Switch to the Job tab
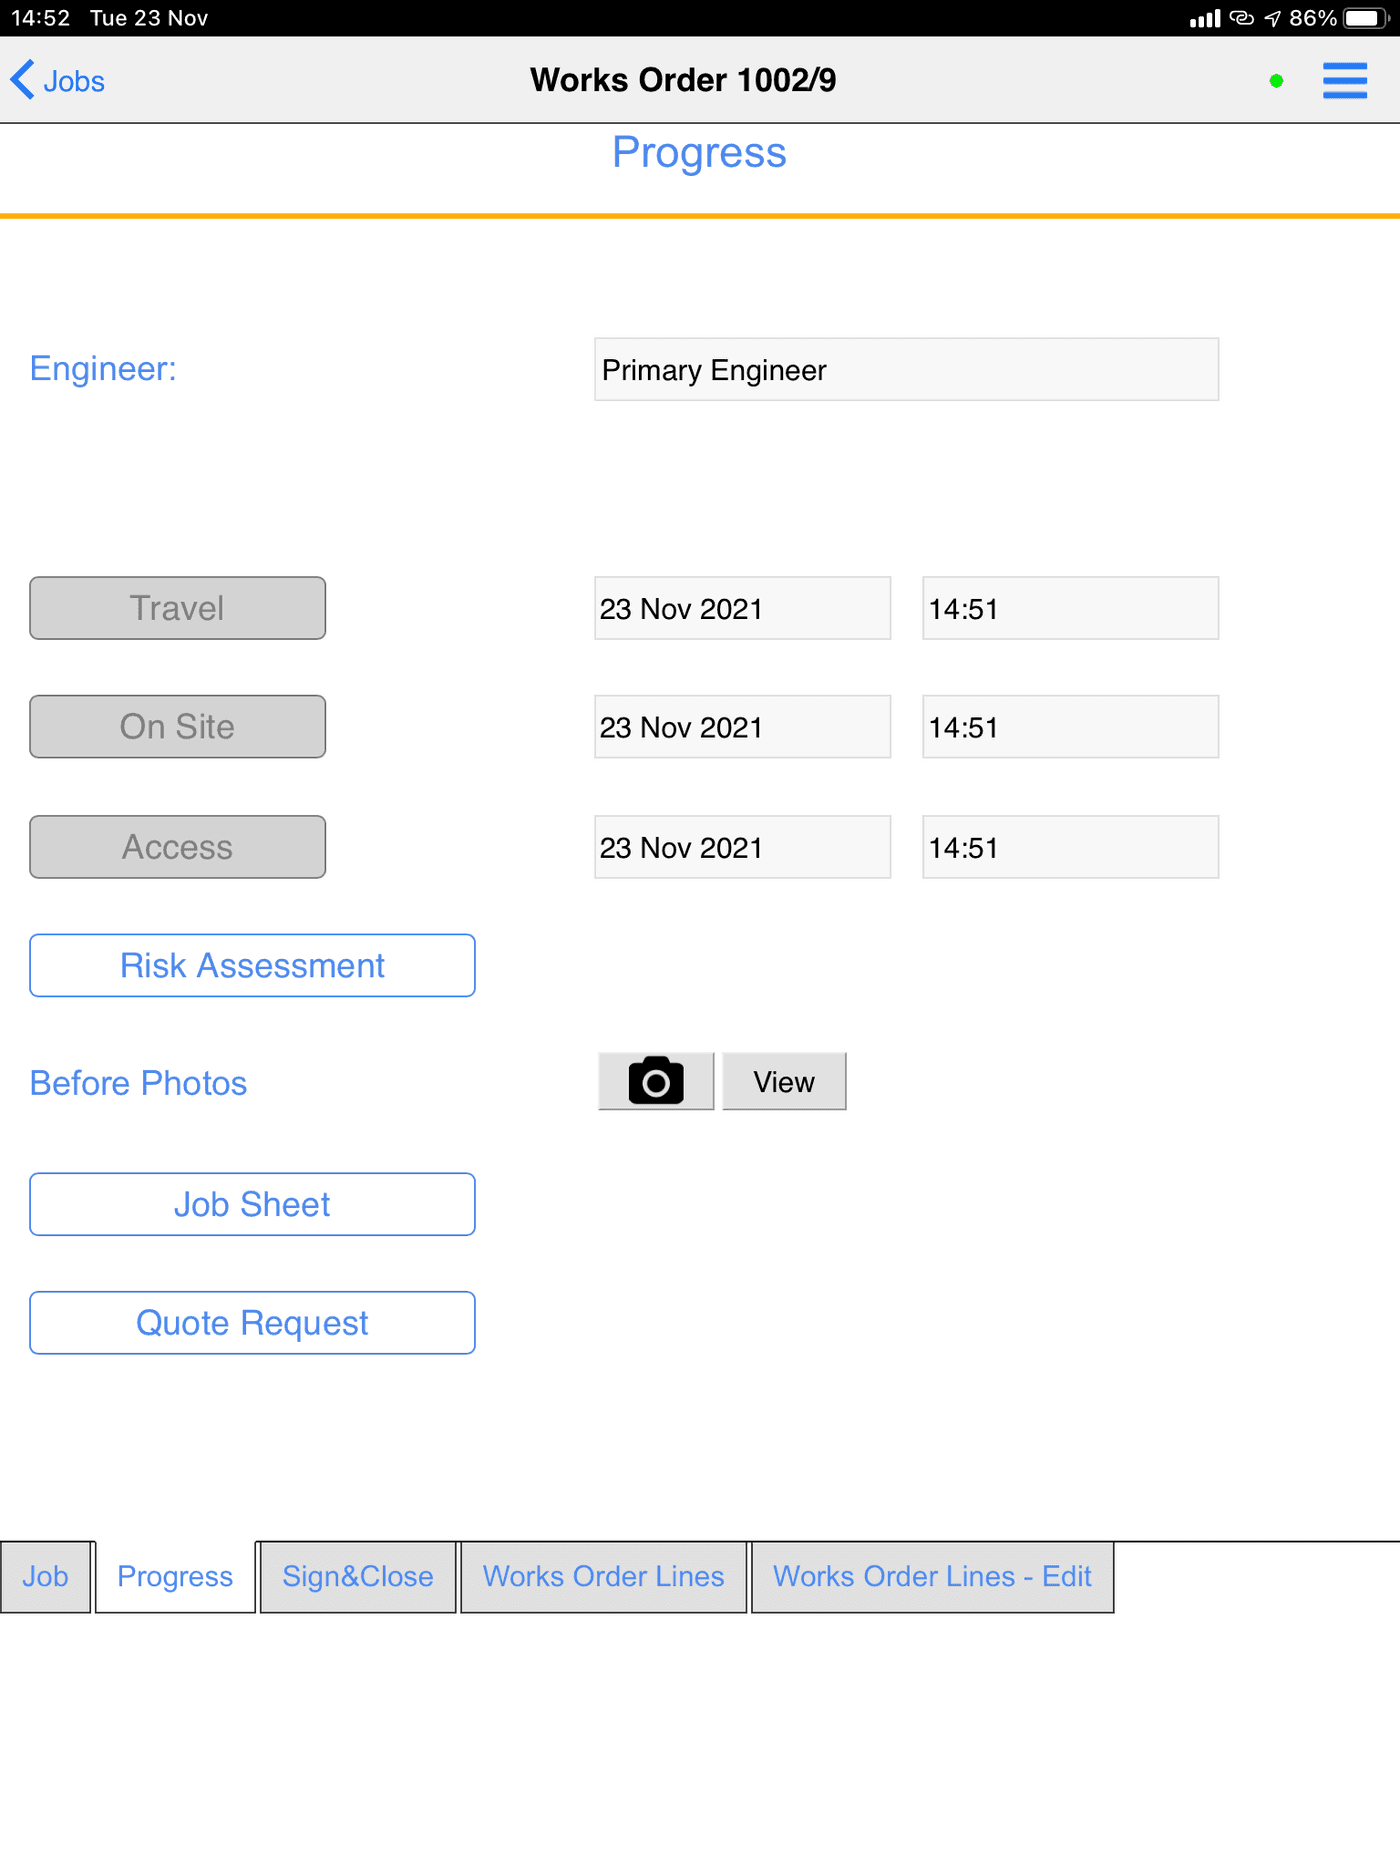The height and width of the screenshot is (1867, 1400). point(46,1577)
